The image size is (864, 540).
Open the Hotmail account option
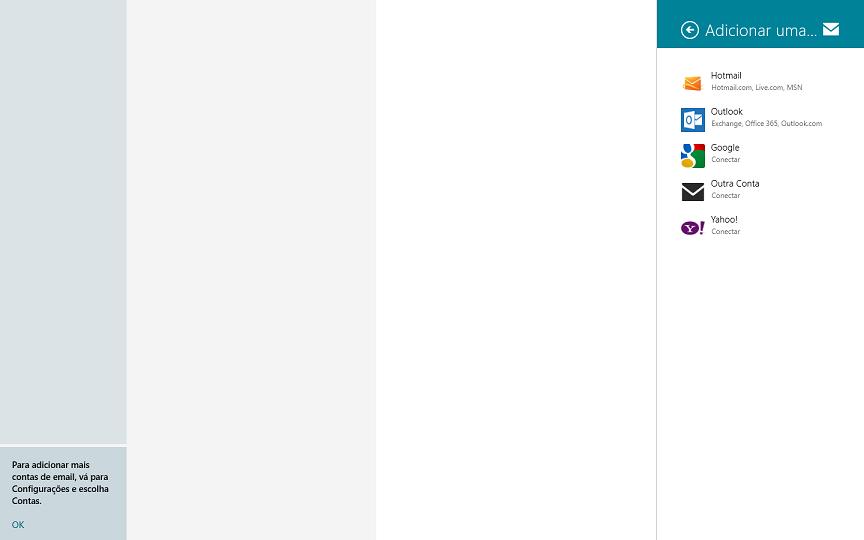pyautogui.click(x=760, y=82)
